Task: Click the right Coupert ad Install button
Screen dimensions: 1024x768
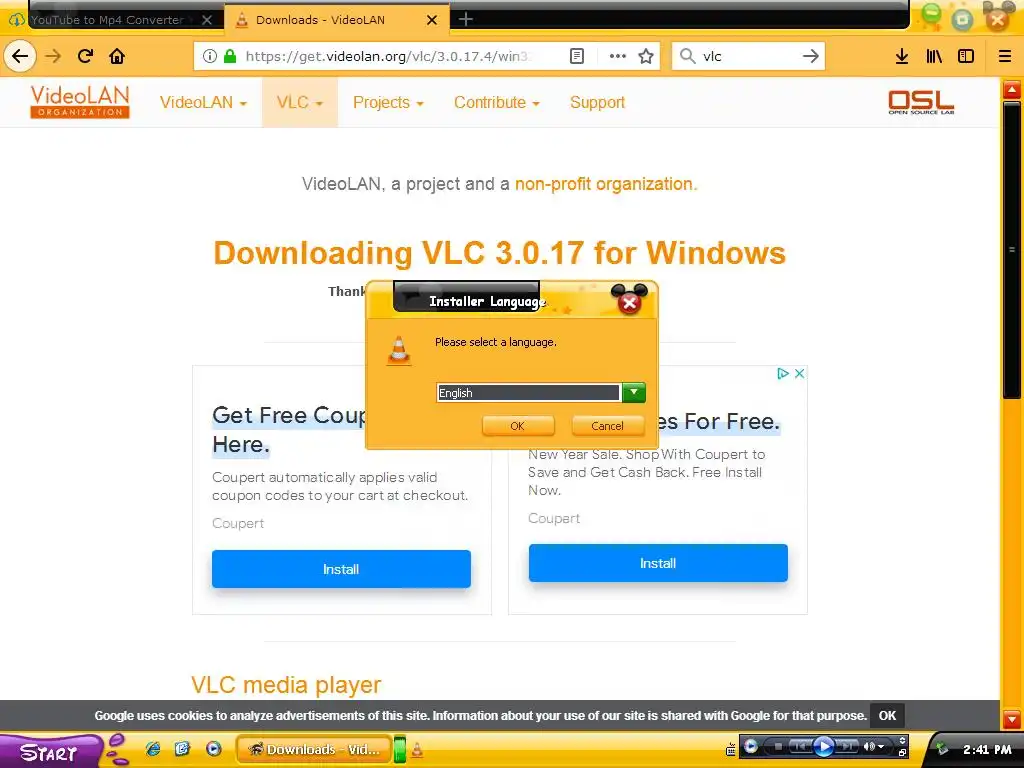Action: point(658,563)
